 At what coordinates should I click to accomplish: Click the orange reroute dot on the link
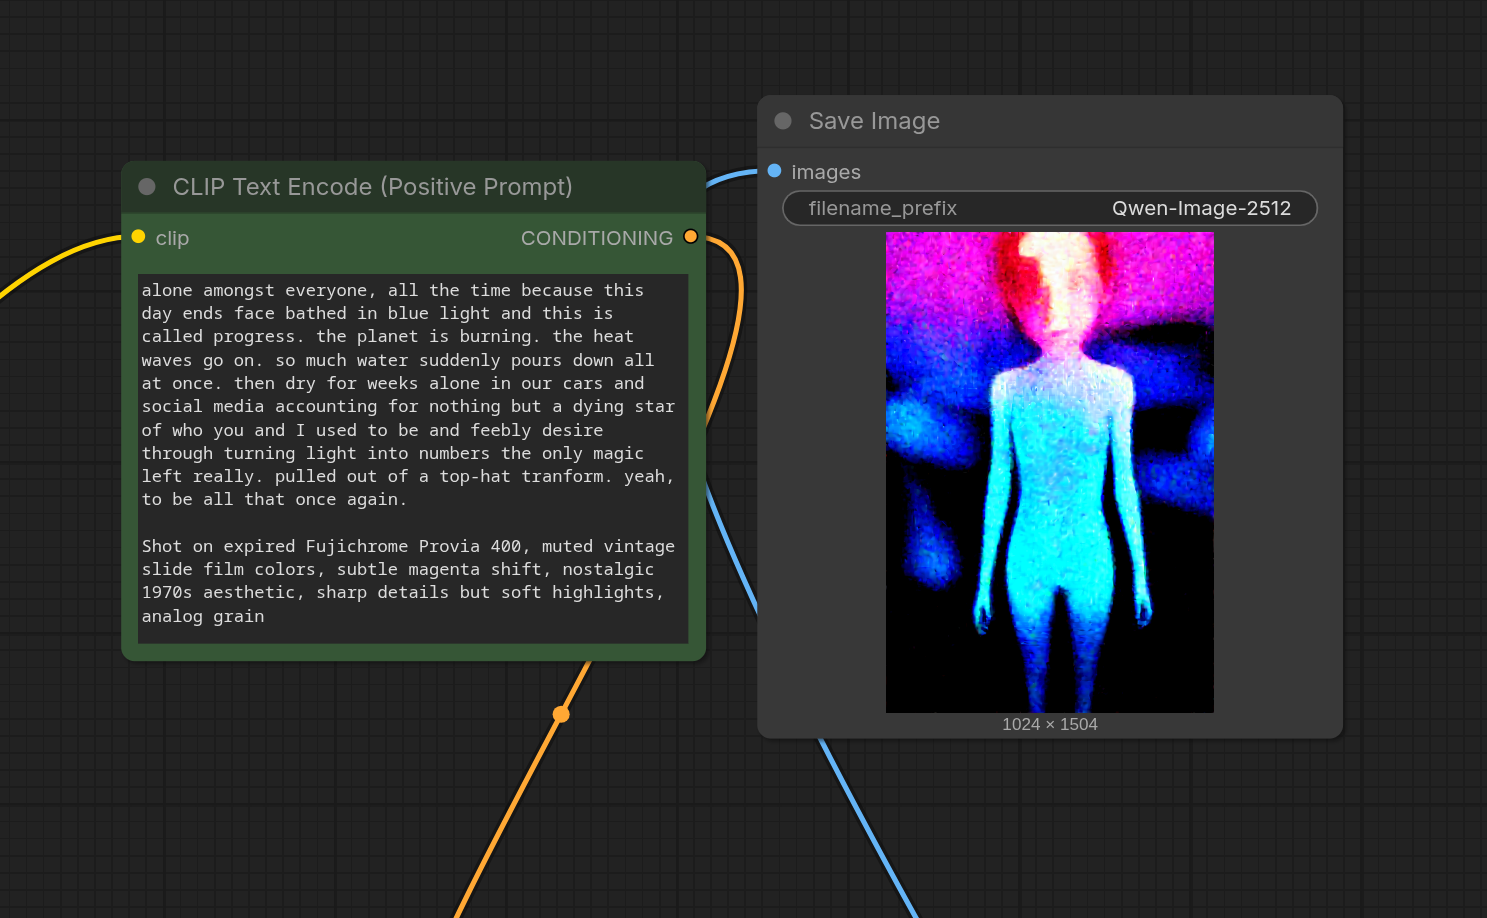coord(561,714)
